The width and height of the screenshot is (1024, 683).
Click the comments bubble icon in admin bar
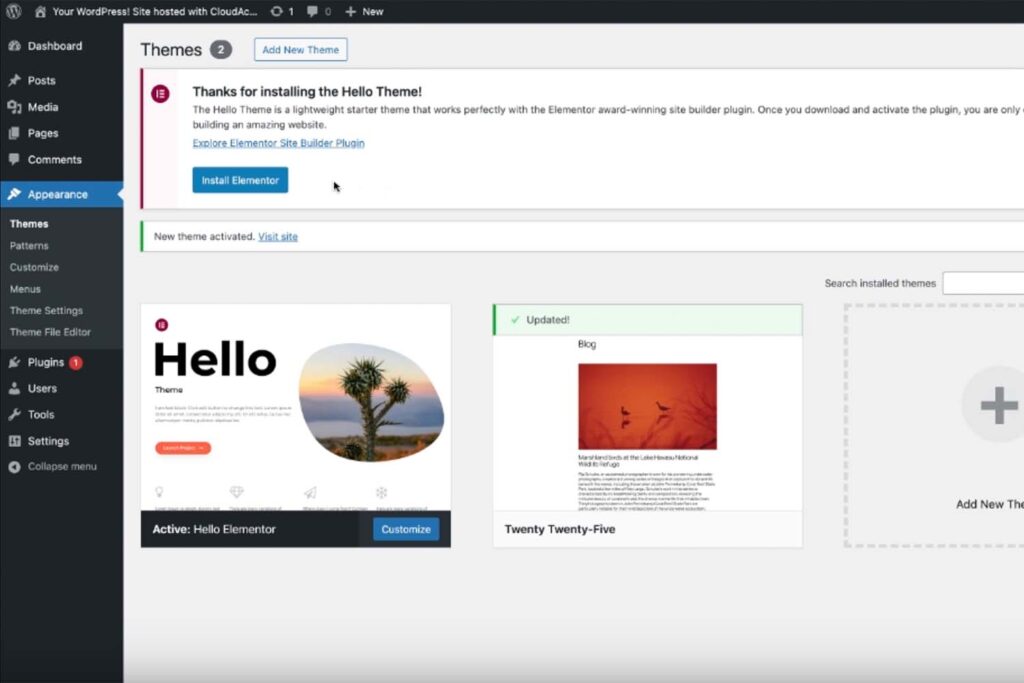314,11
